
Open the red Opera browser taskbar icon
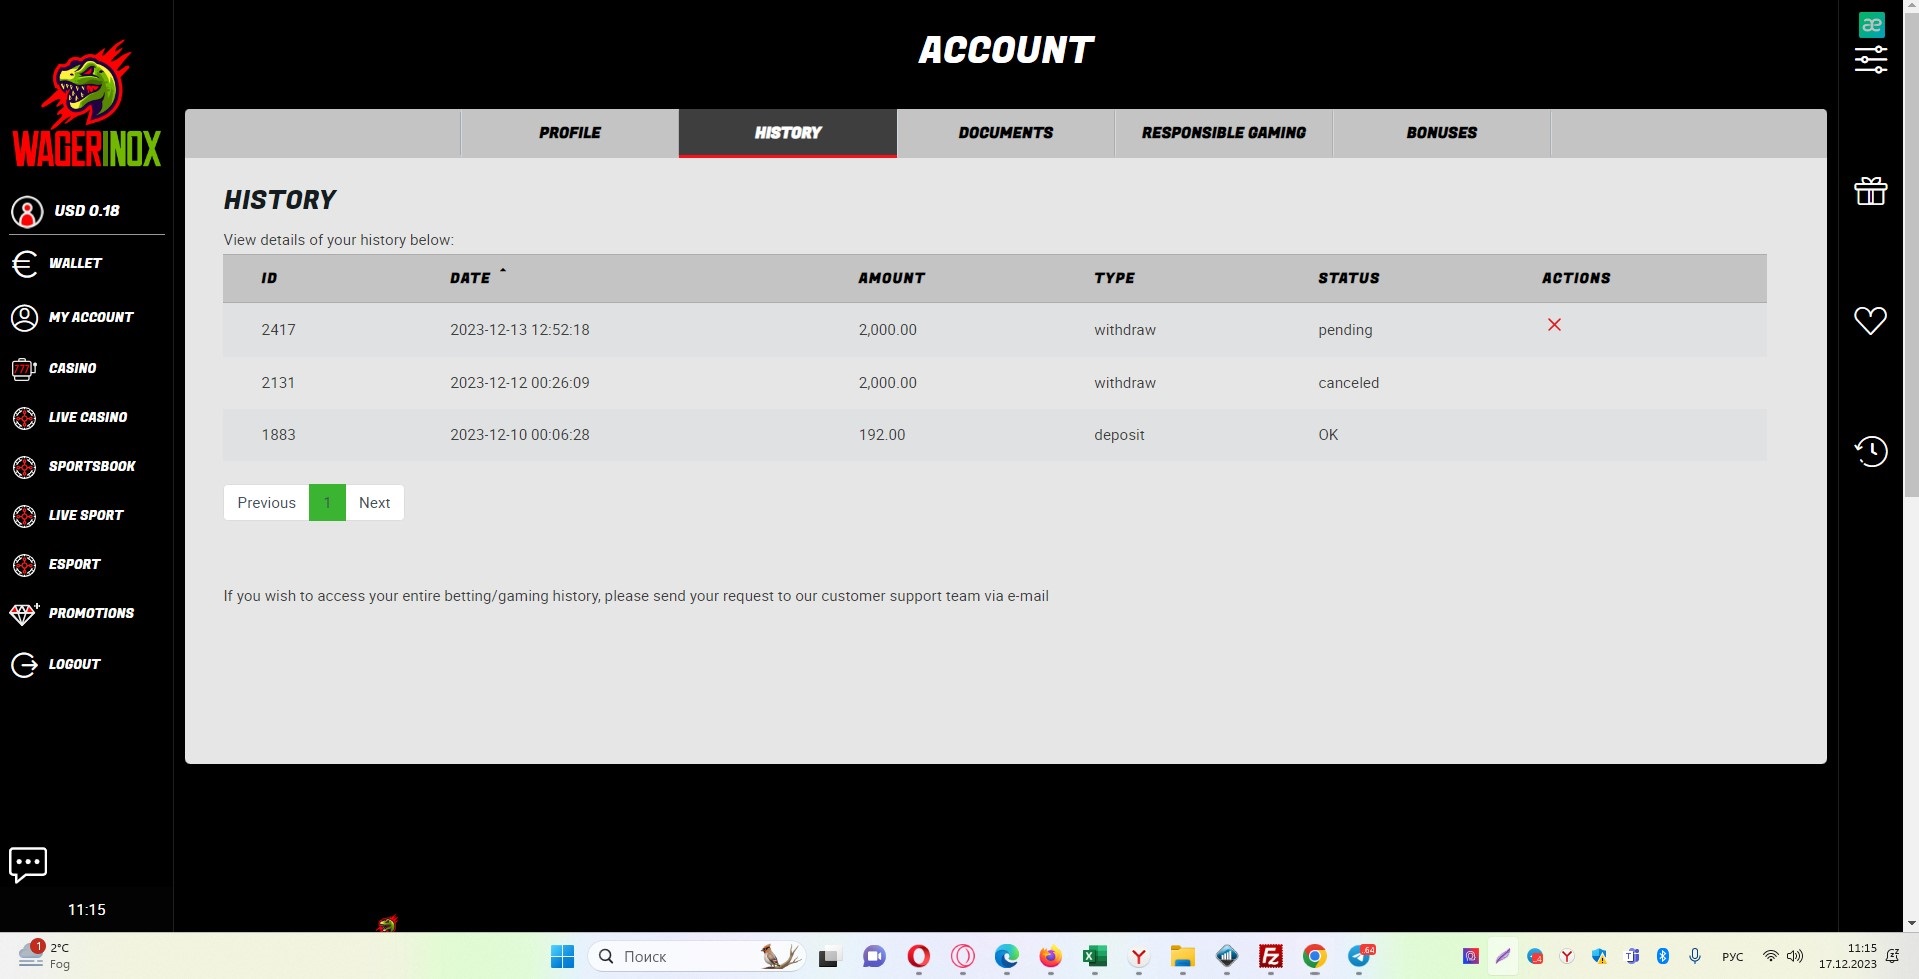918,957
